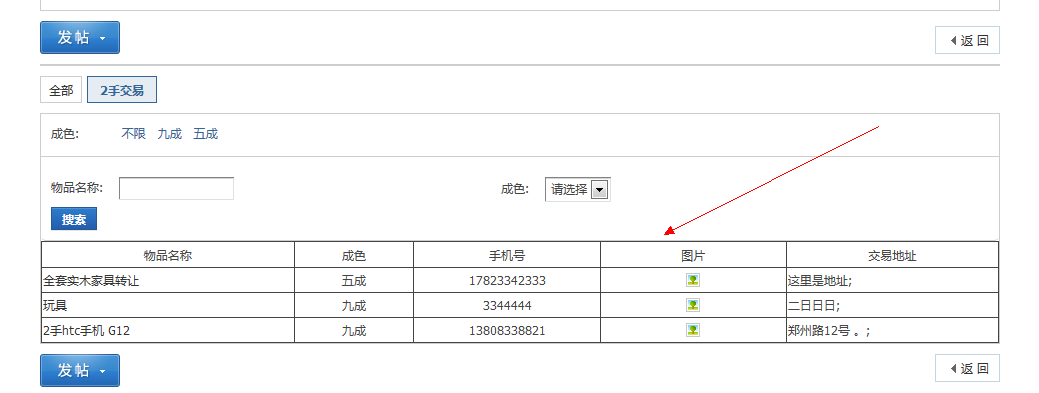Image resolution: width=1039 pixels, height=393 pixels.
Task: Filter 成色 by 五成 link
Action: [205, 134]
